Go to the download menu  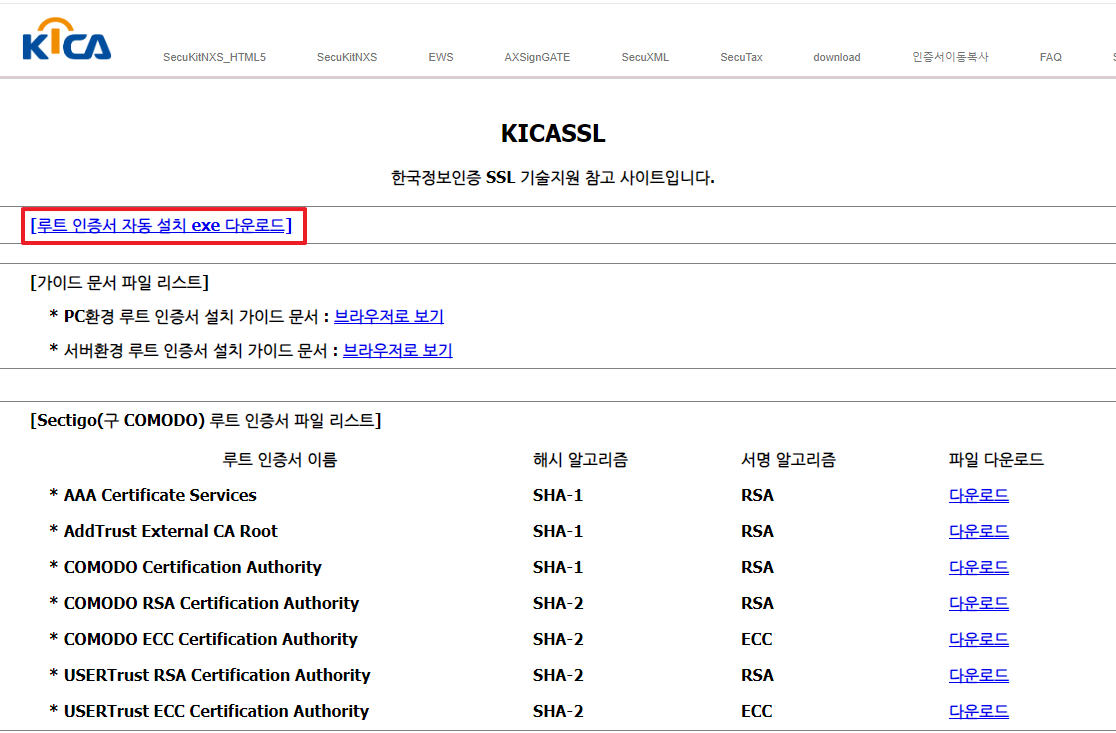(836, 58)
